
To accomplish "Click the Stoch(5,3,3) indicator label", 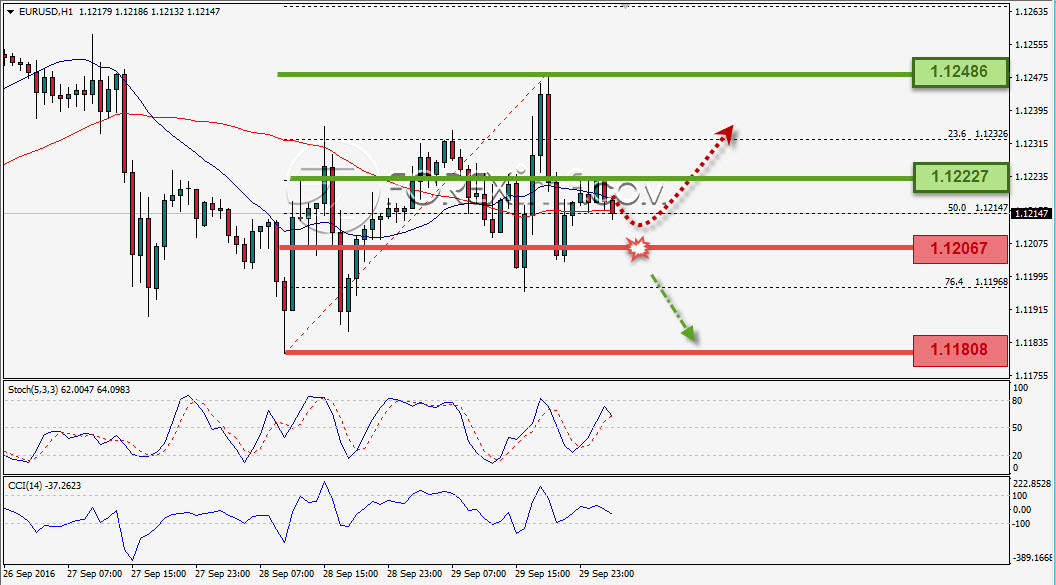I will pos(69,390).
